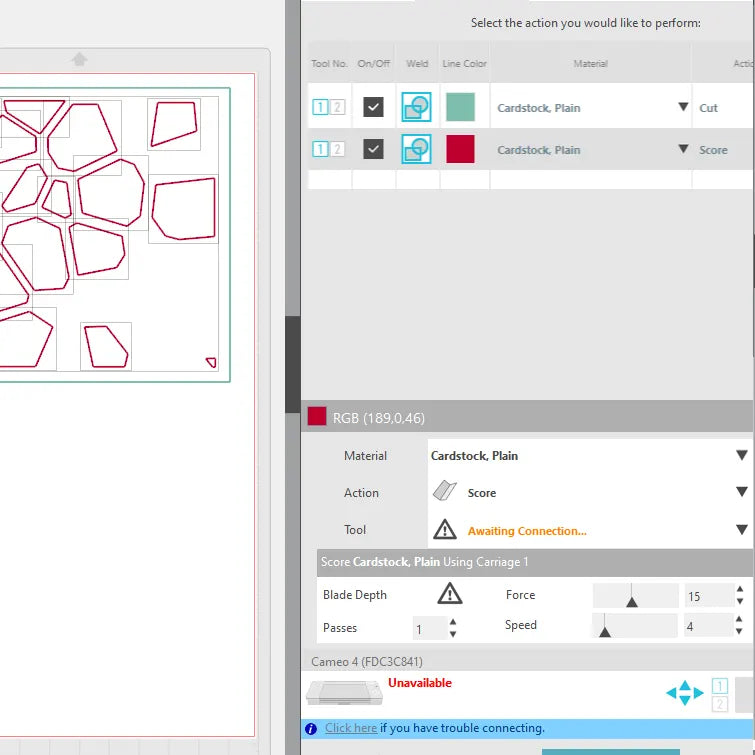Viewport: 755px width, 755px height.
Task: Click the Cameo 4 machine icon
Action: [x=345, y=692]
